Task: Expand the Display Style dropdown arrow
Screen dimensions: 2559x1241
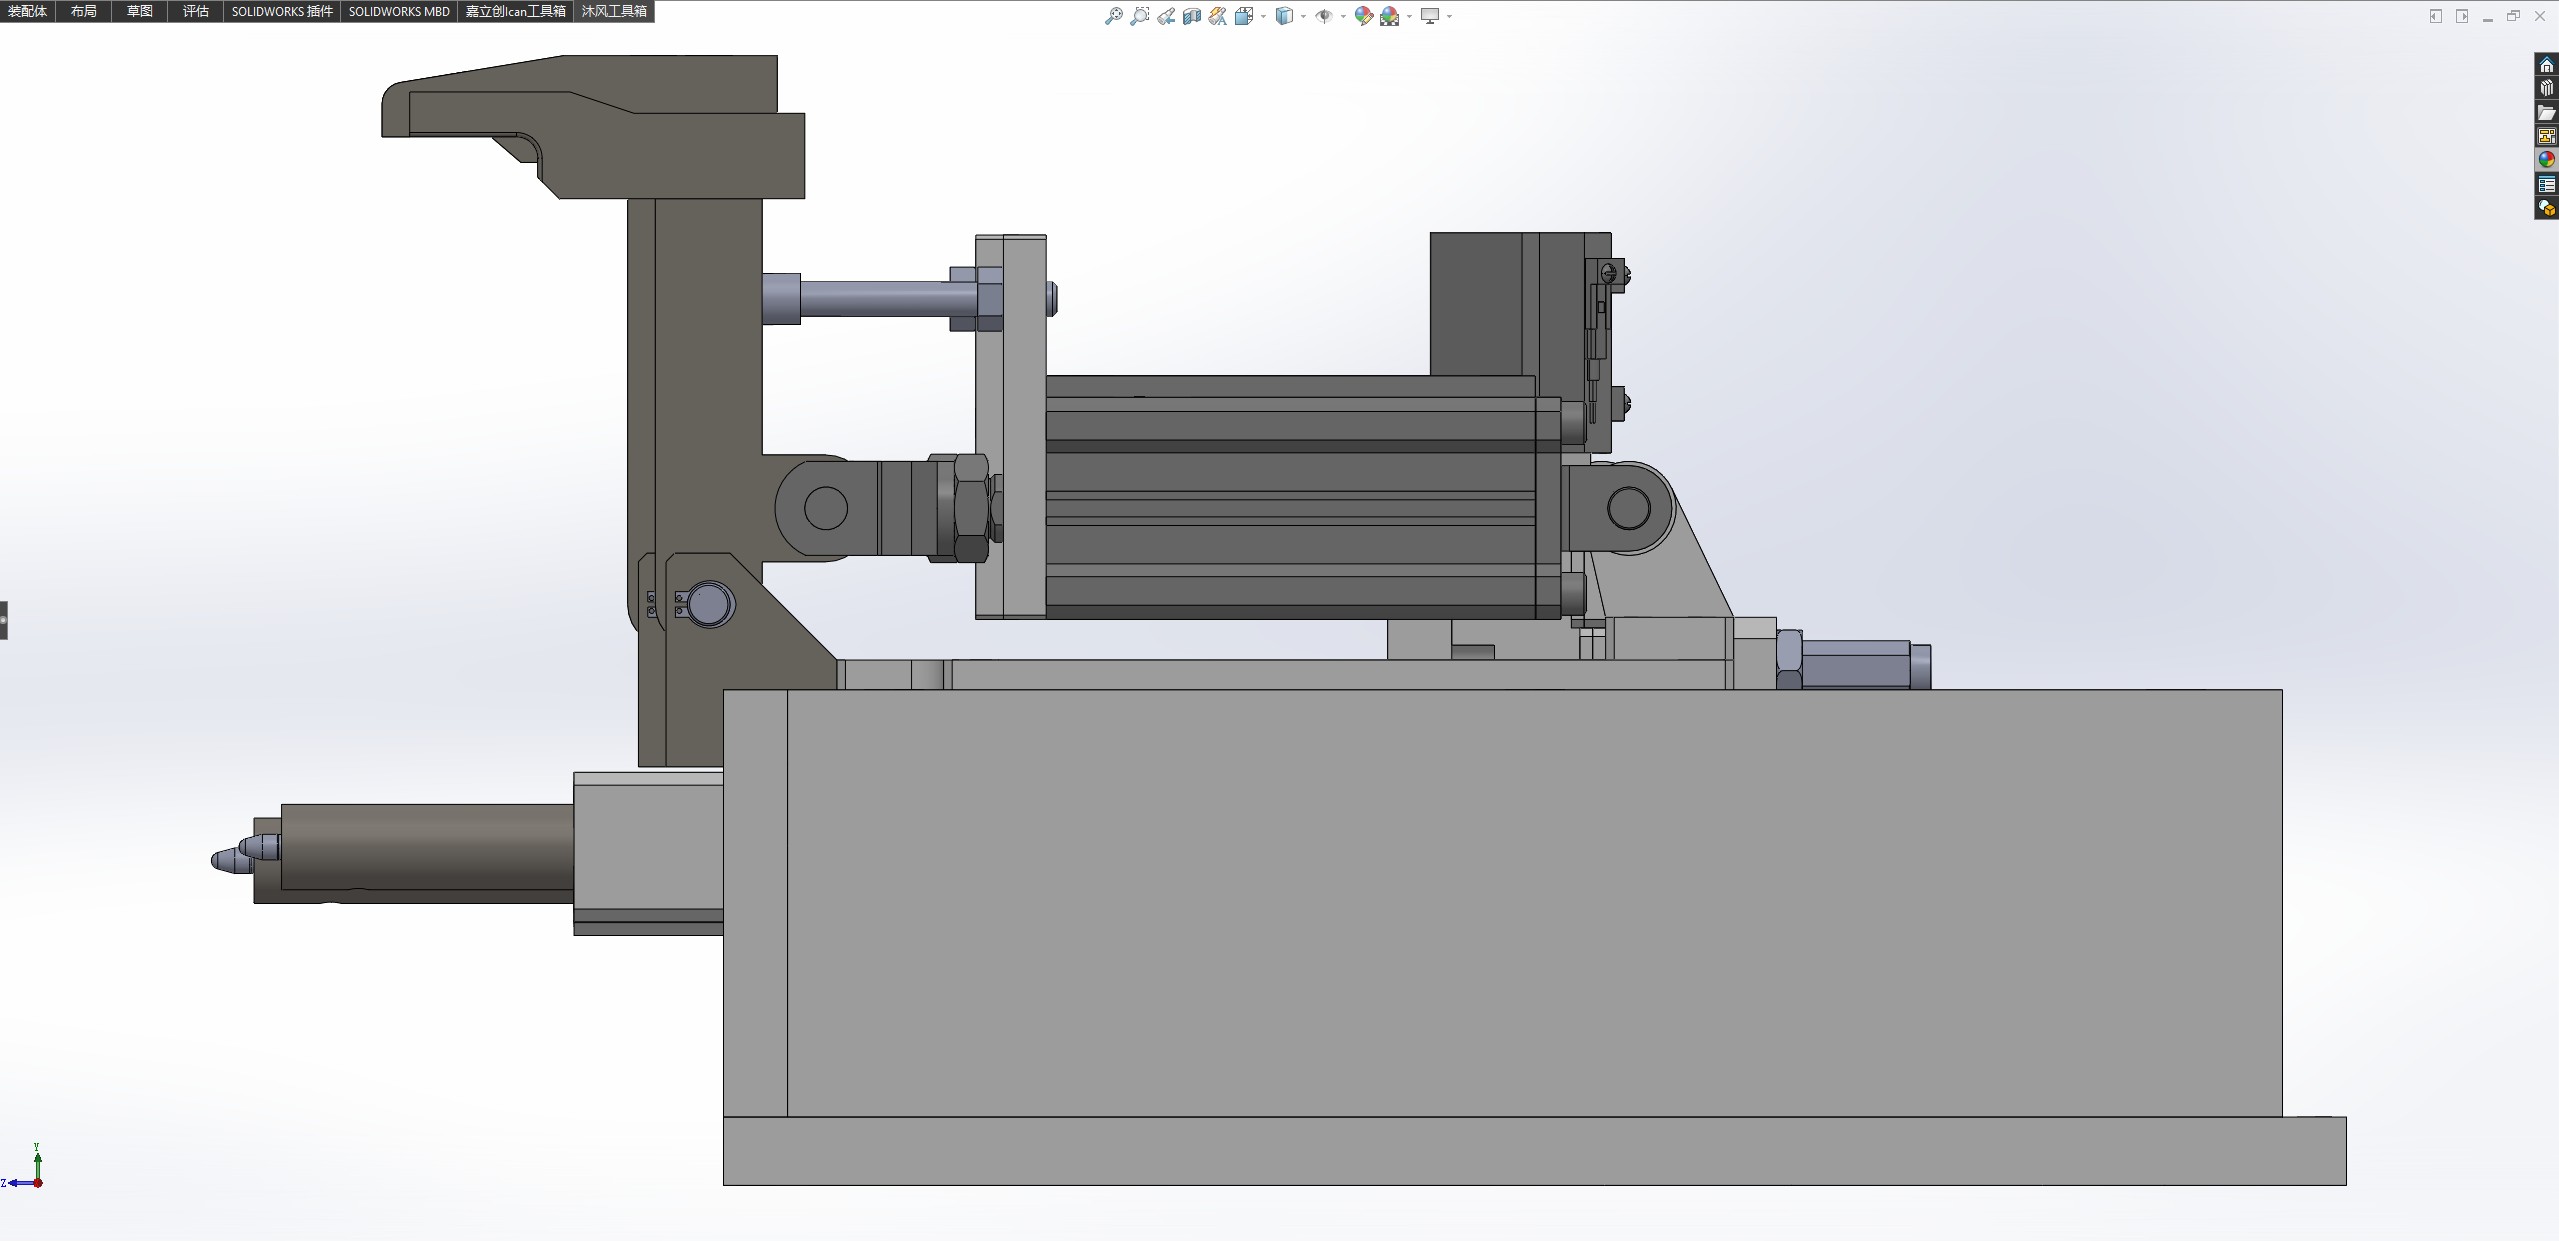Action: click(x=1303, y=16)
